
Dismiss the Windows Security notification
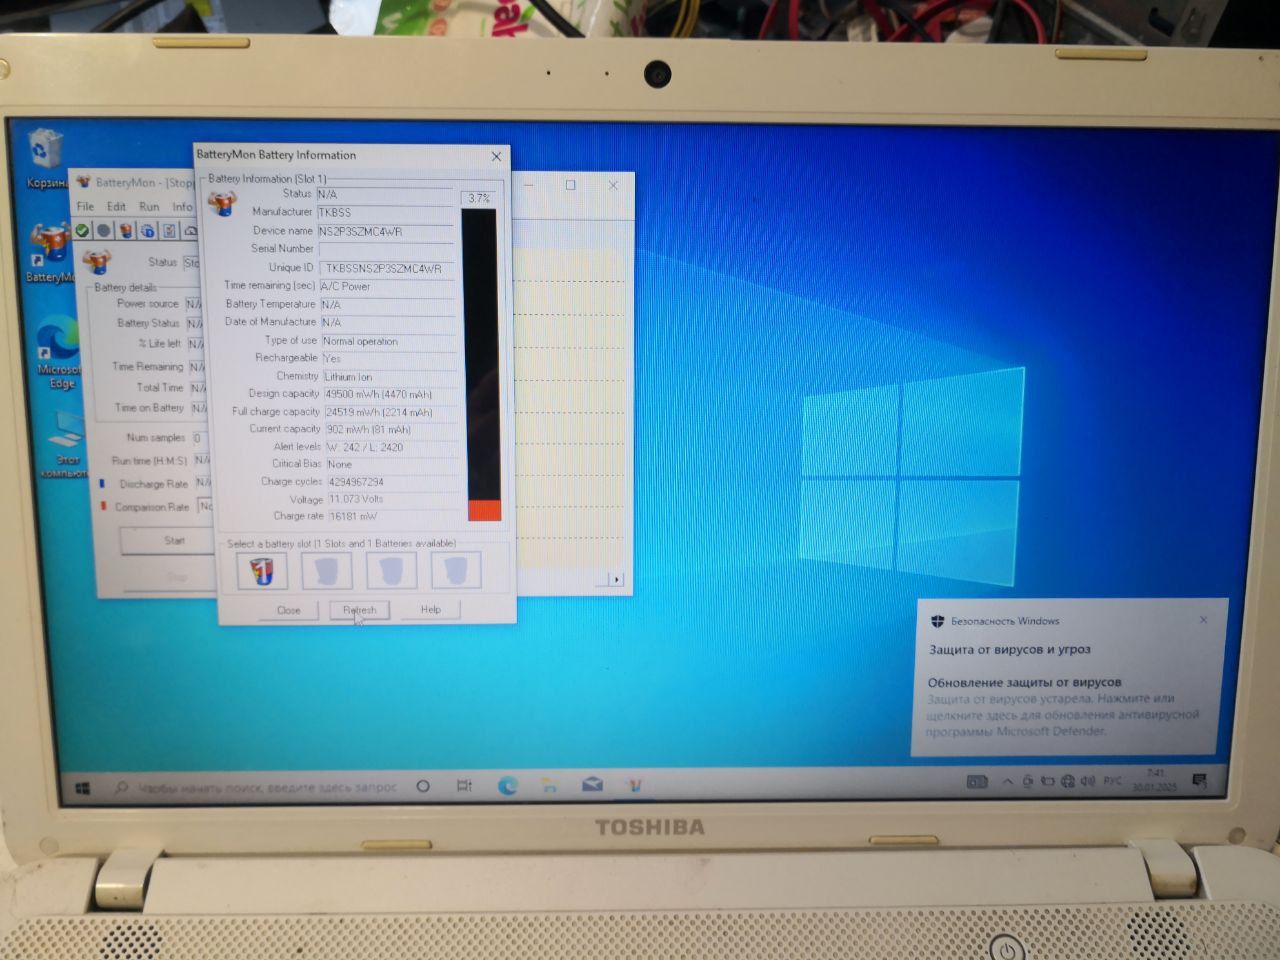[x=1203, y=620]
